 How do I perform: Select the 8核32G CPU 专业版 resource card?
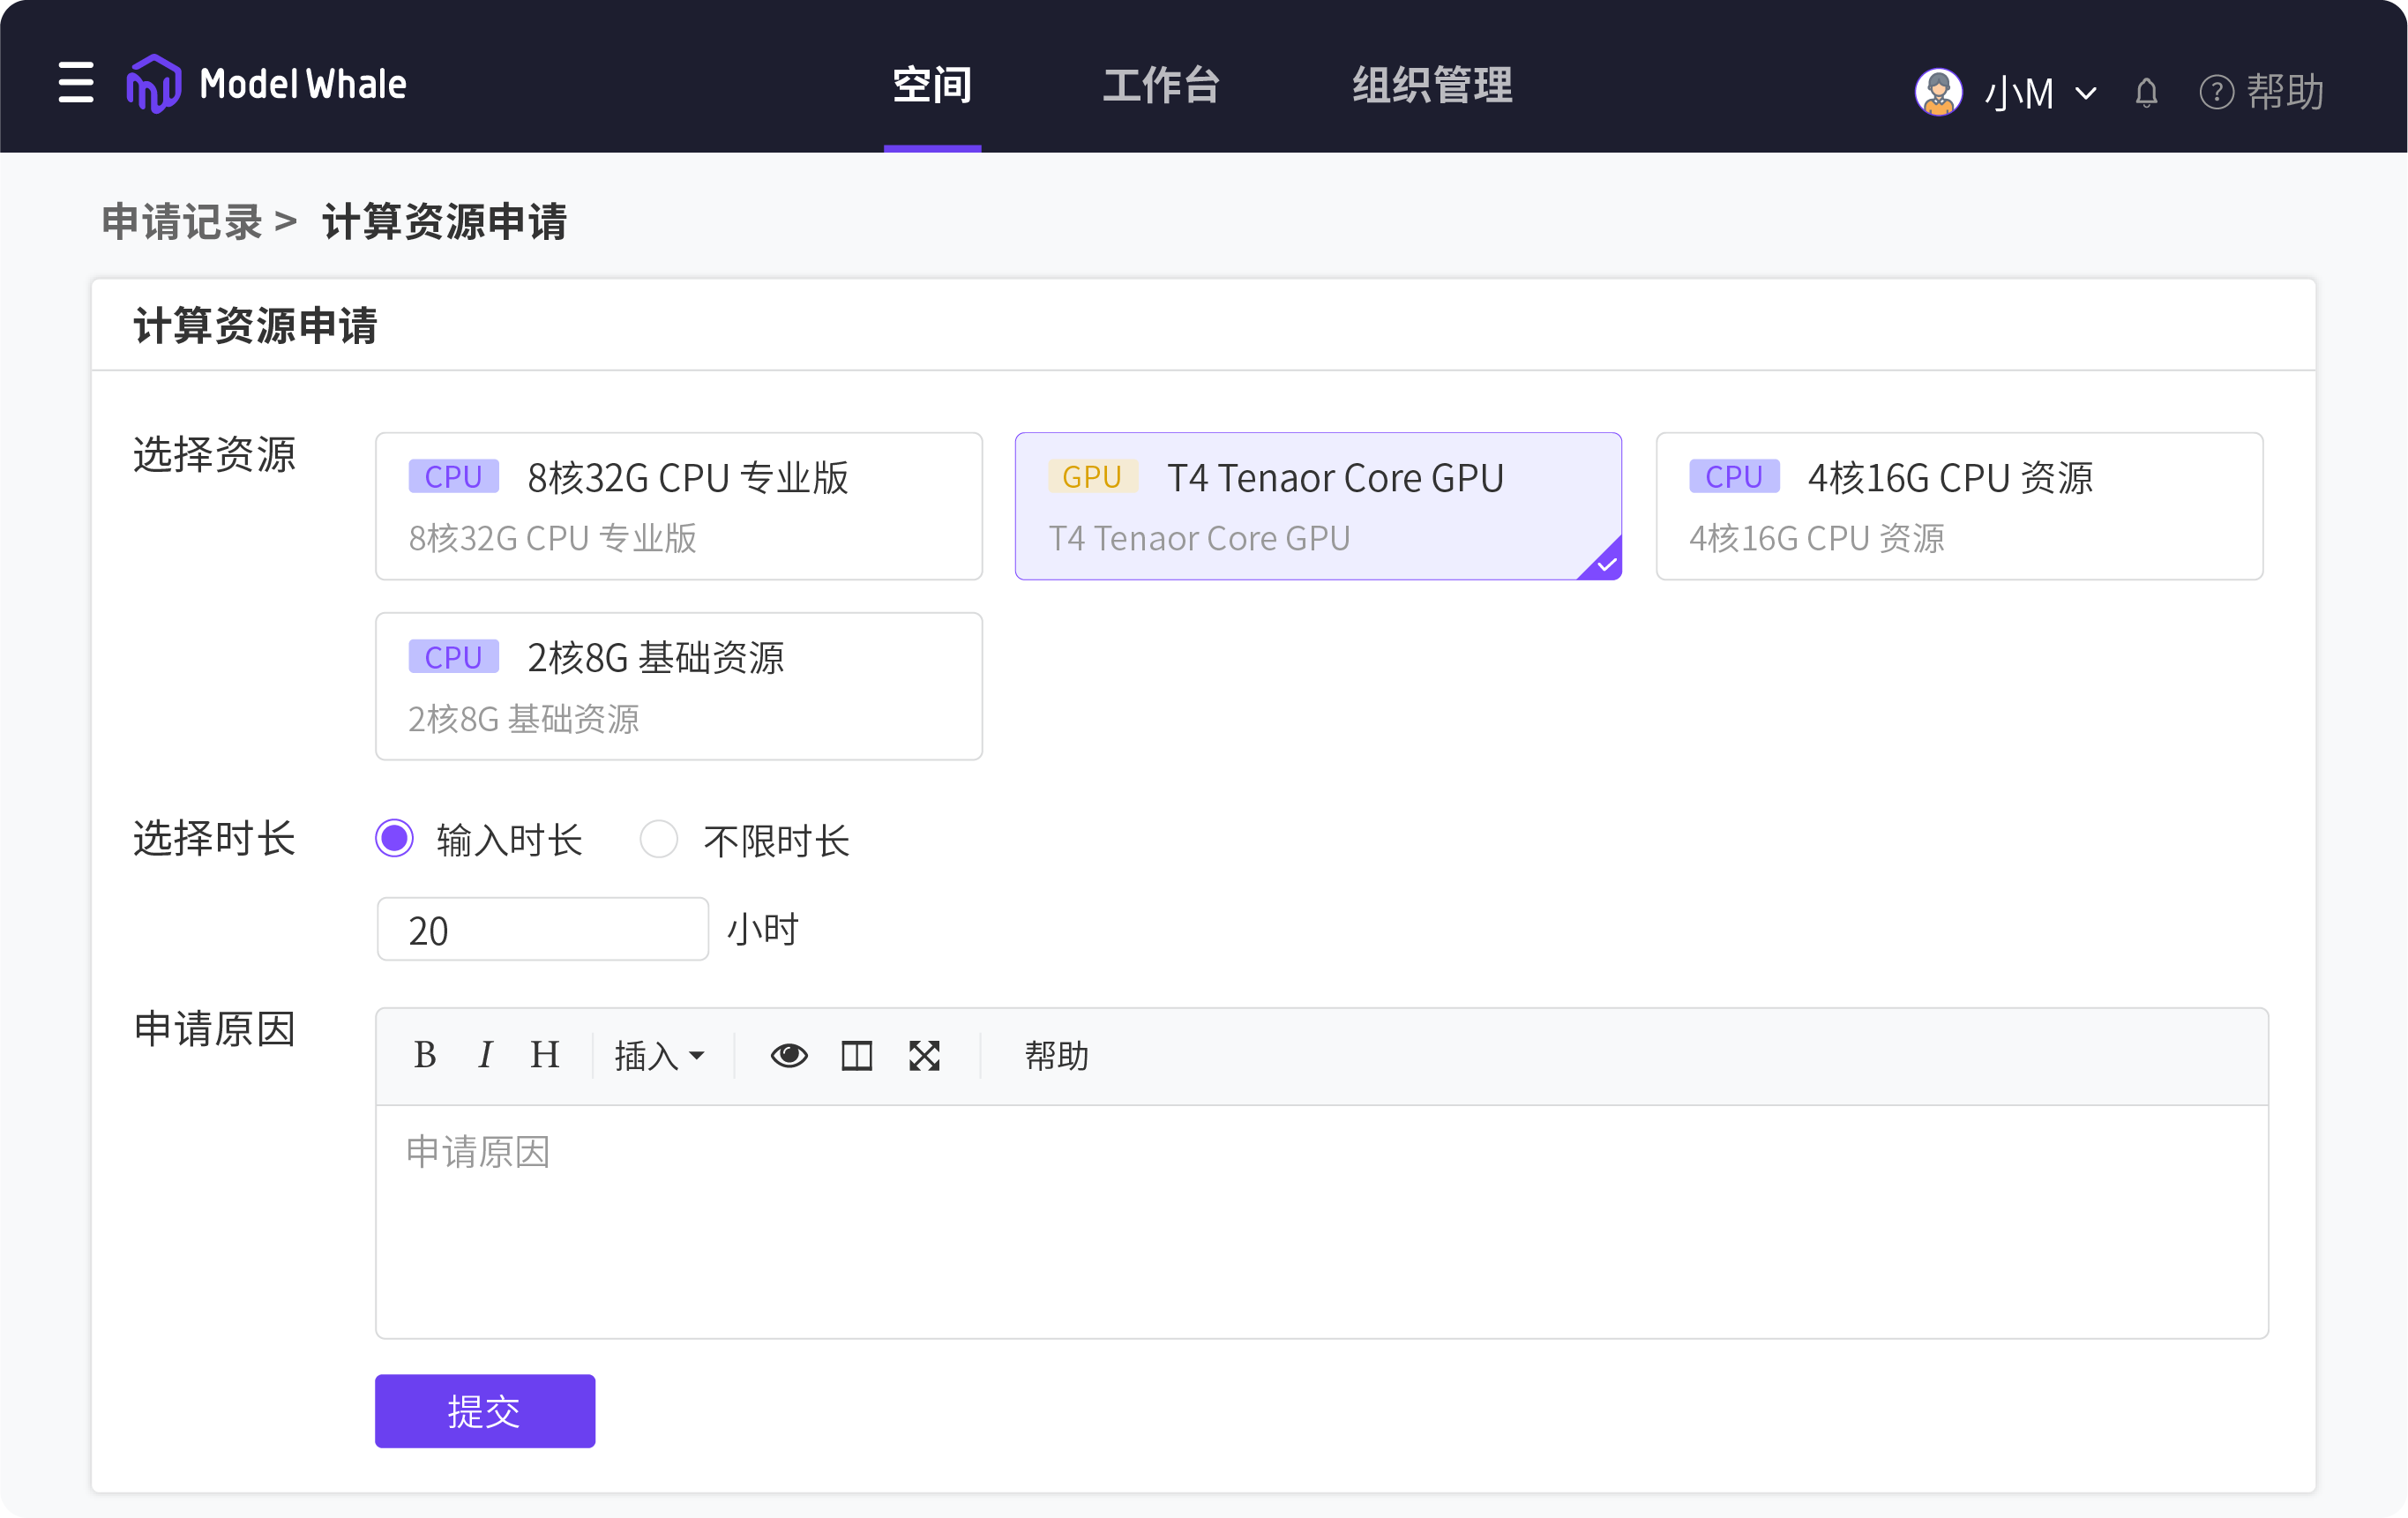[679, 506]
